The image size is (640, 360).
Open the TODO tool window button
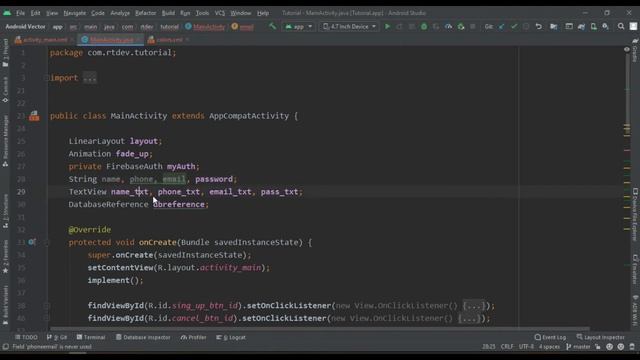click(26, 338)
